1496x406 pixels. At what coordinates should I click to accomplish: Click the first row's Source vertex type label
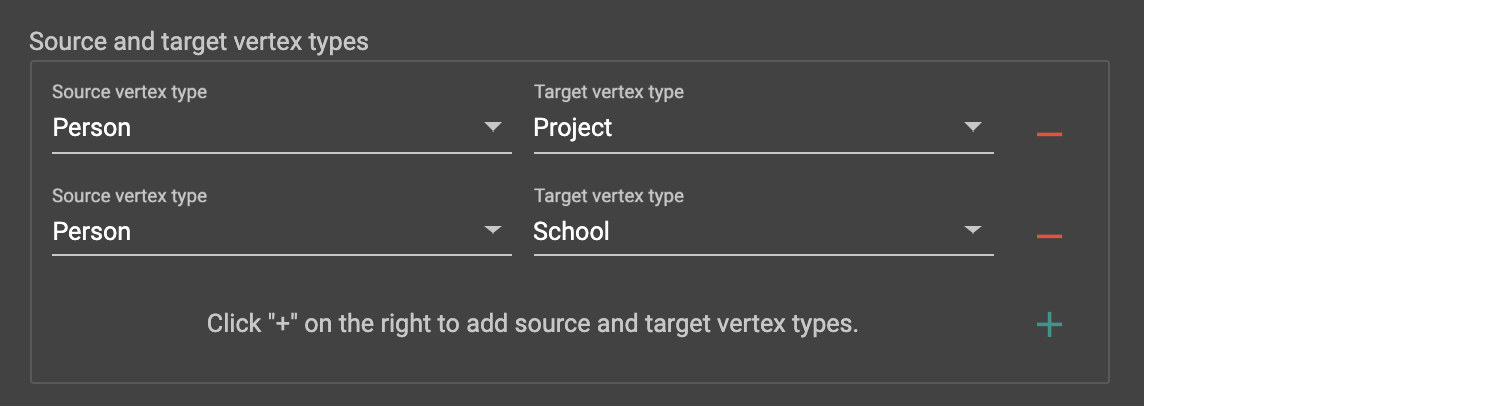[129, 92]
